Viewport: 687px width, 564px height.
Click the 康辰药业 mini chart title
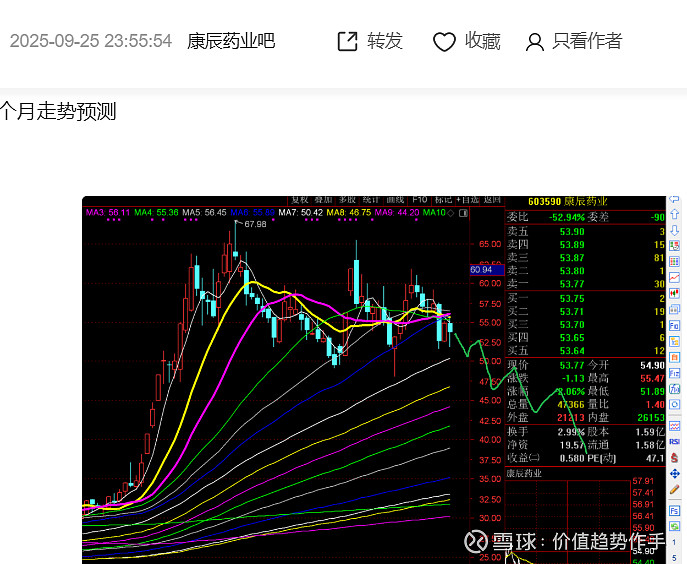[524, 474]
